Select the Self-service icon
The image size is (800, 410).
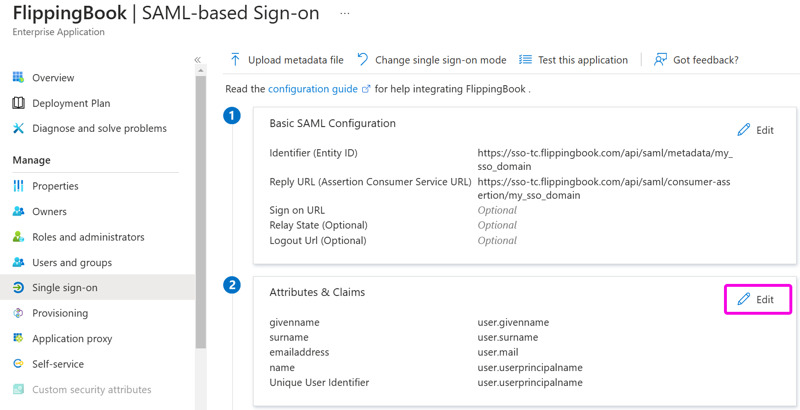[x=18, y=364]
